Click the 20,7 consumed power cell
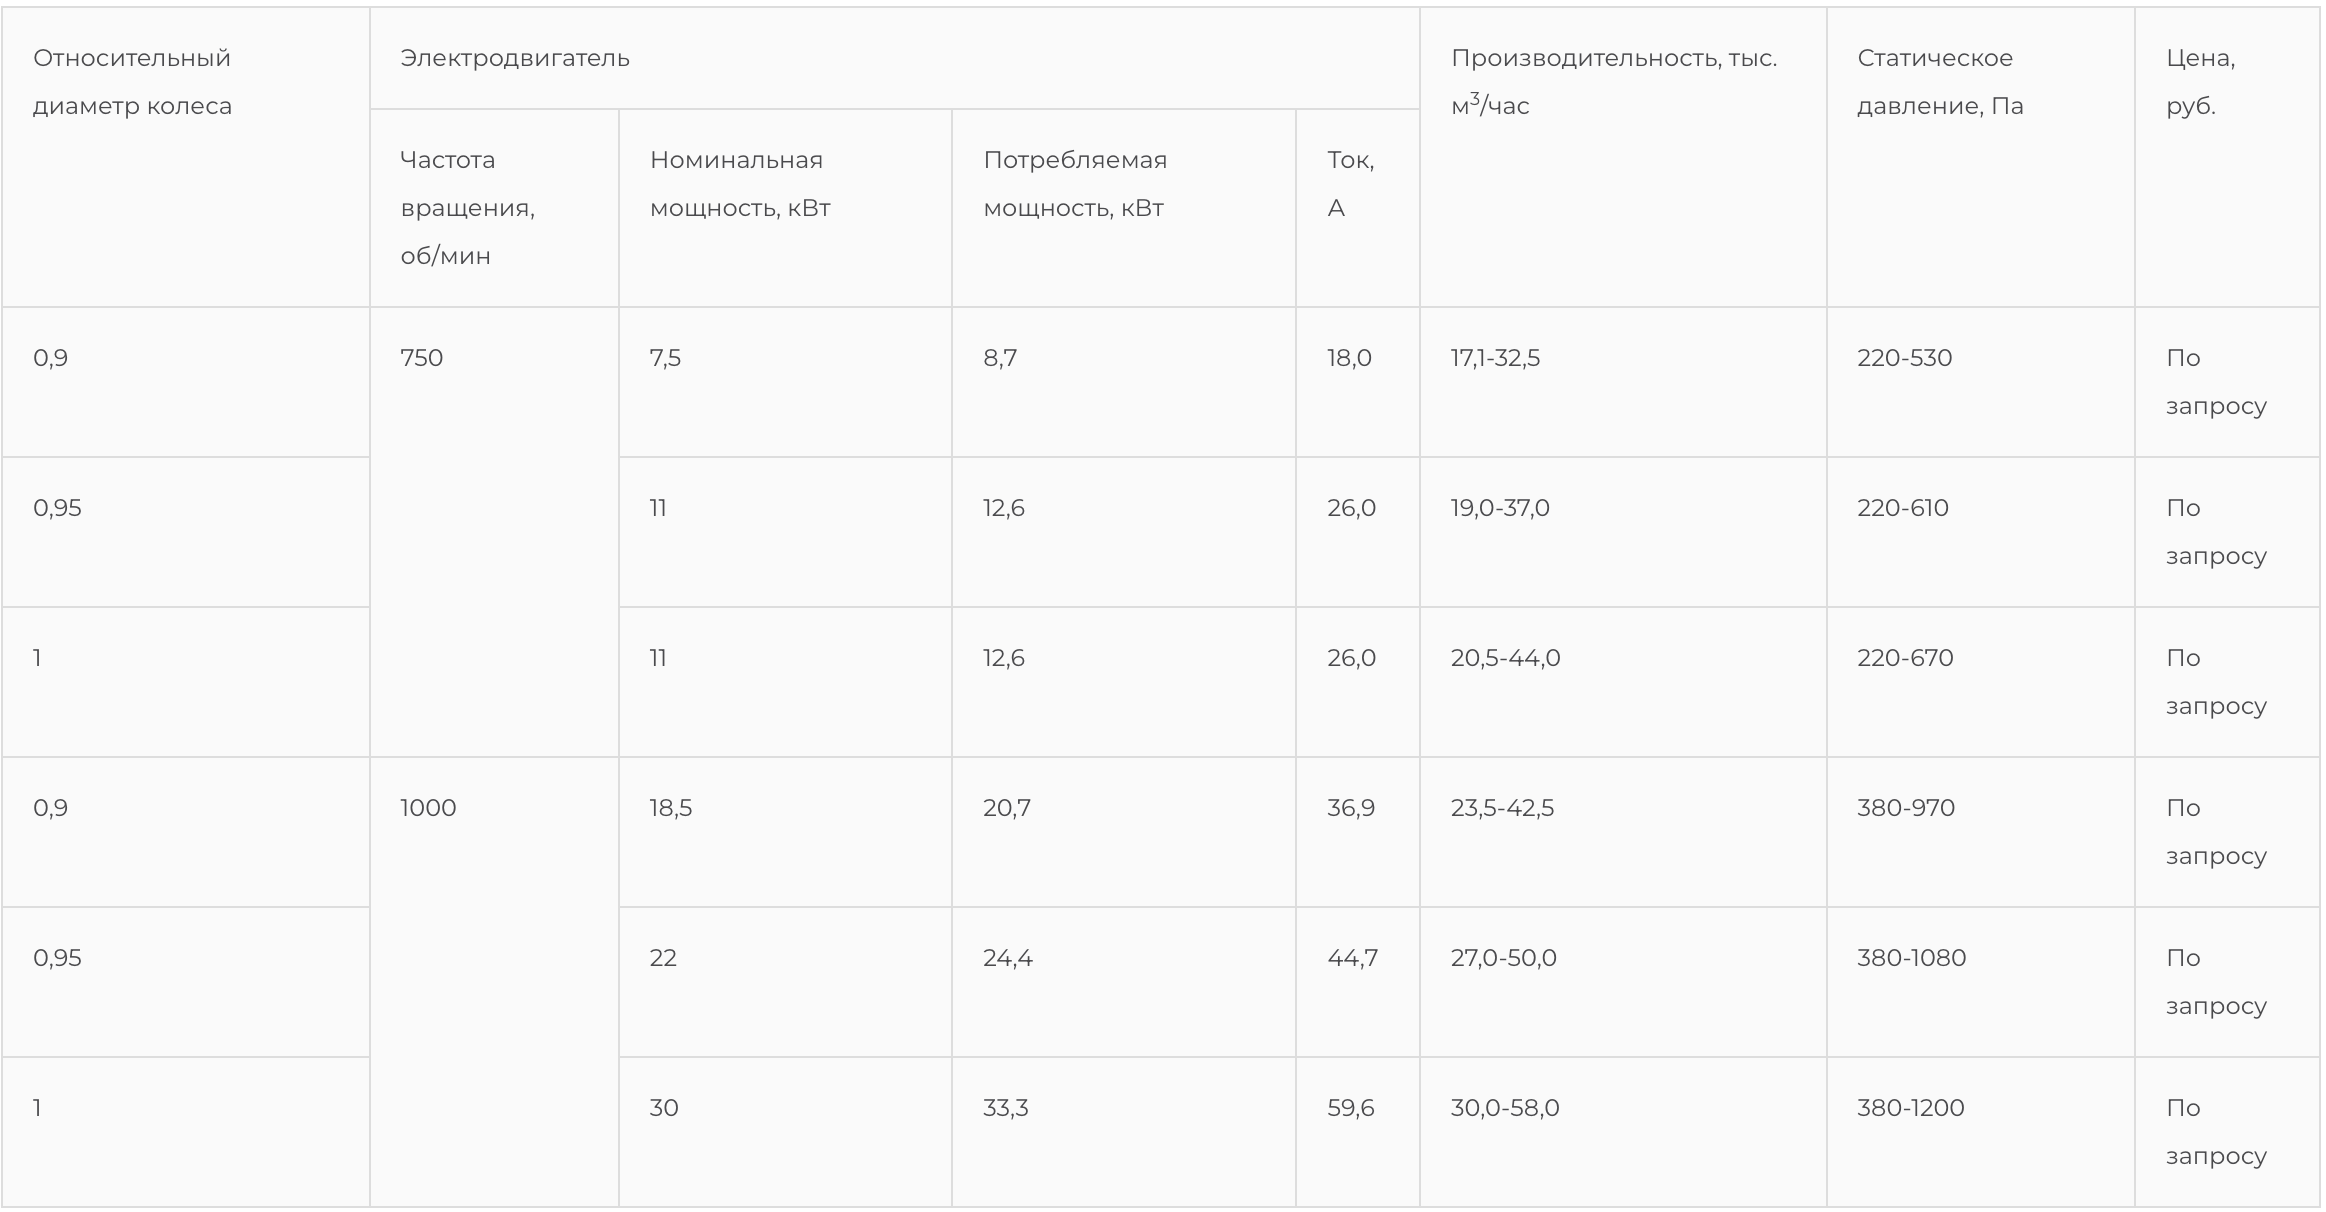Screen dimensions: 2326x1212 (1007, 808)
